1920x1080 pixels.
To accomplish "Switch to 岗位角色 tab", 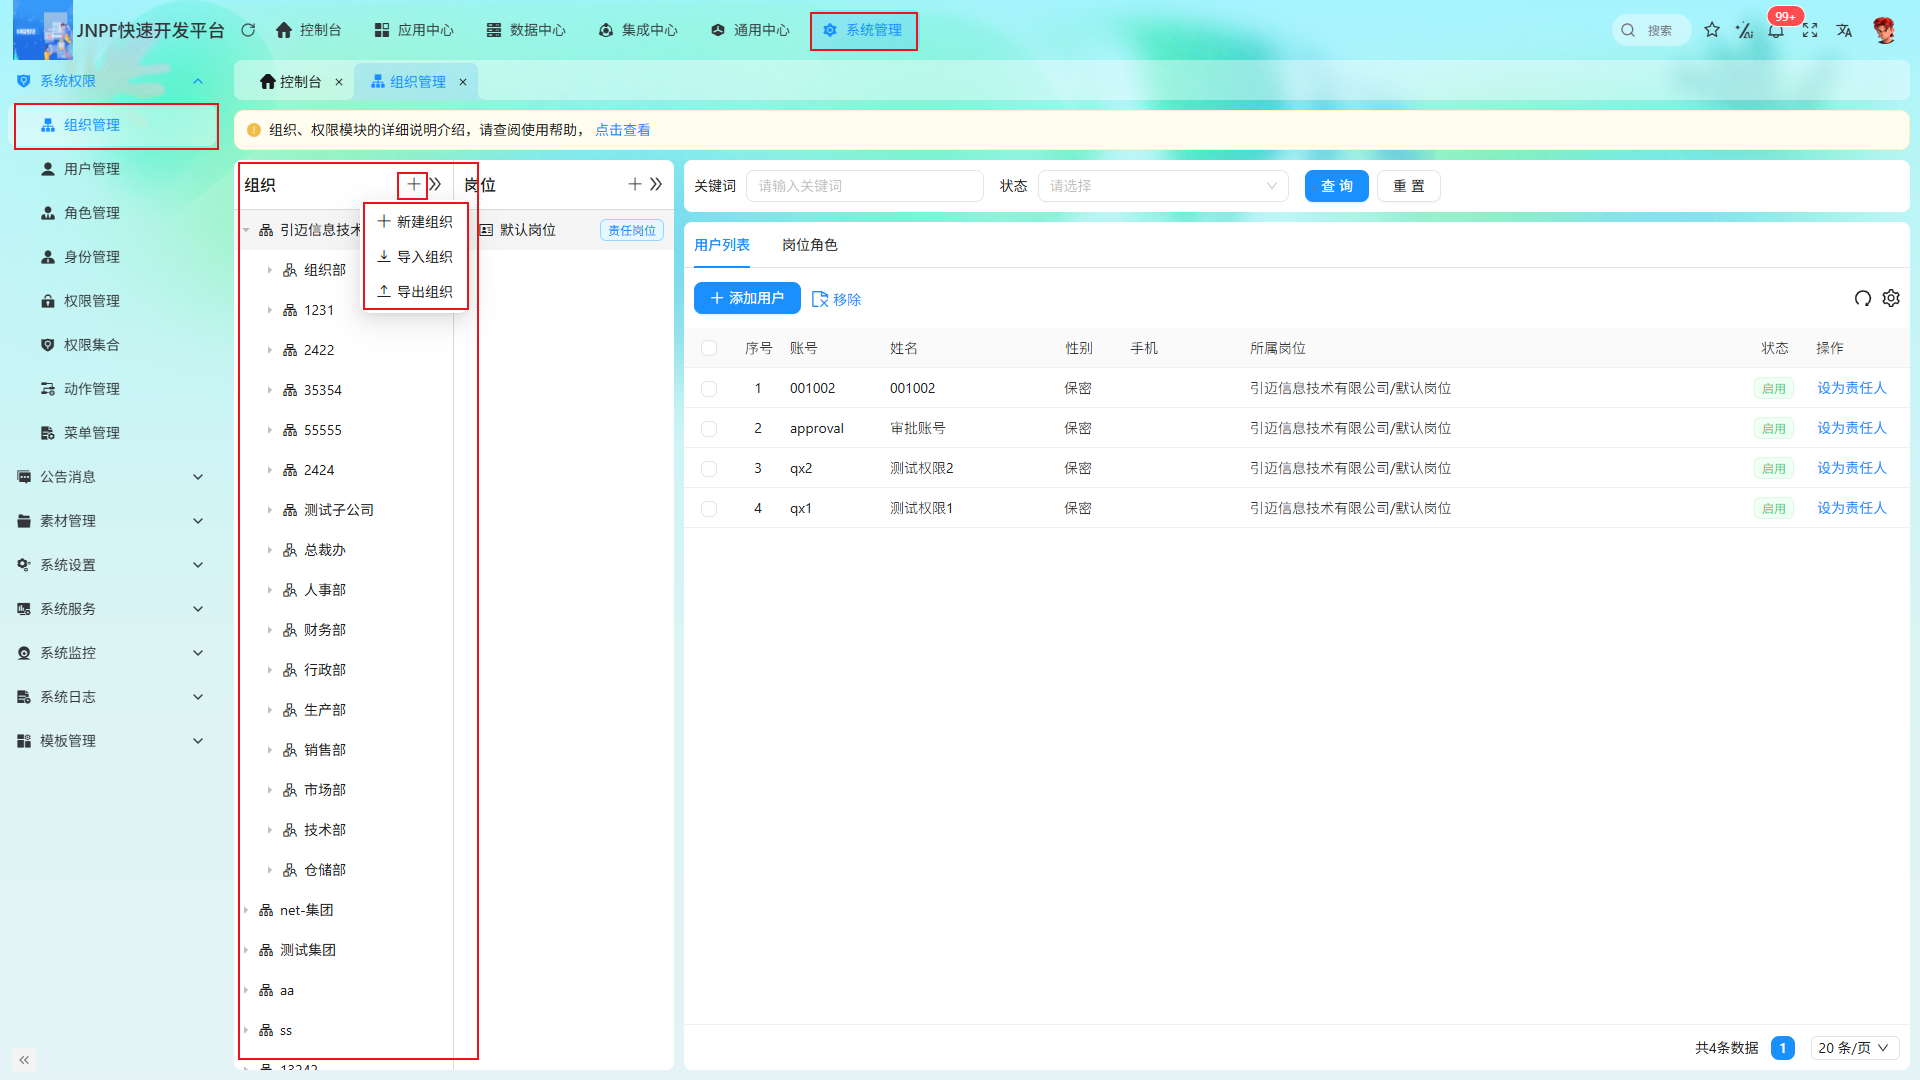I will (x=810, y=245).
